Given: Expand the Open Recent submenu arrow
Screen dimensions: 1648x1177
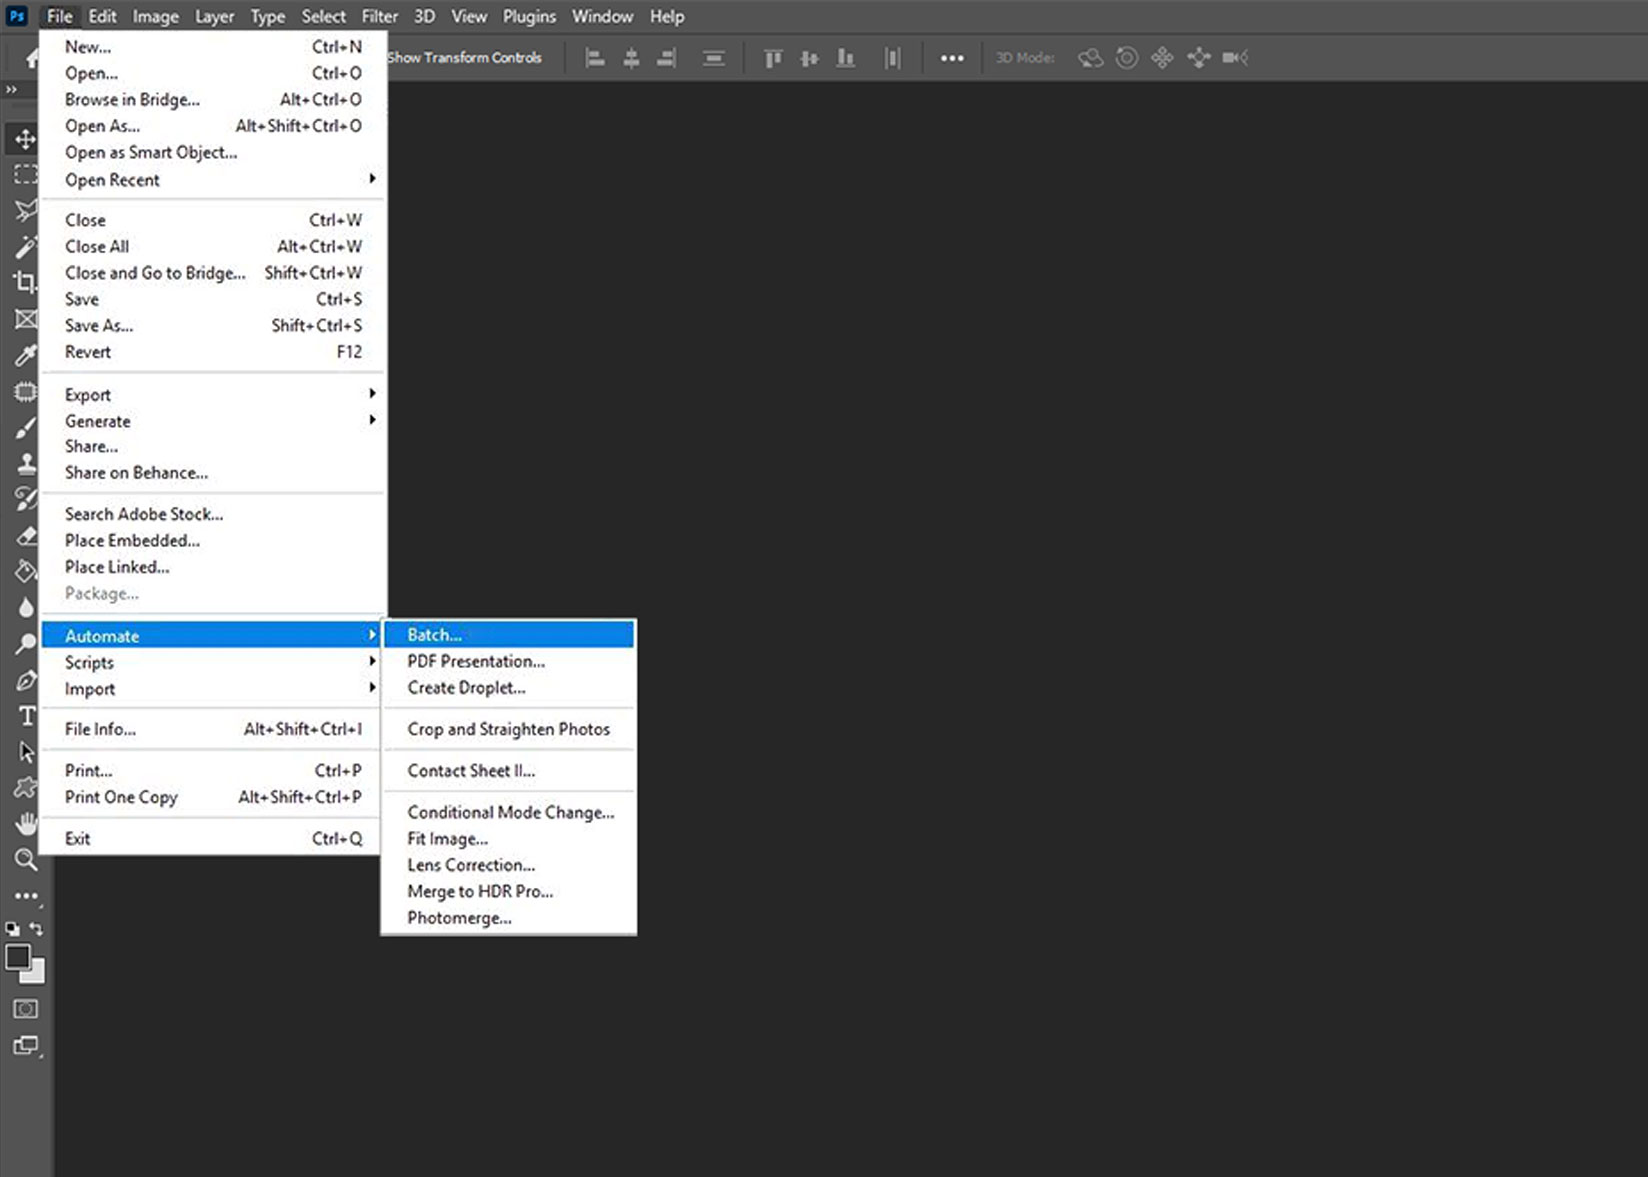Looking at the screenshot, I should [372, 179].
